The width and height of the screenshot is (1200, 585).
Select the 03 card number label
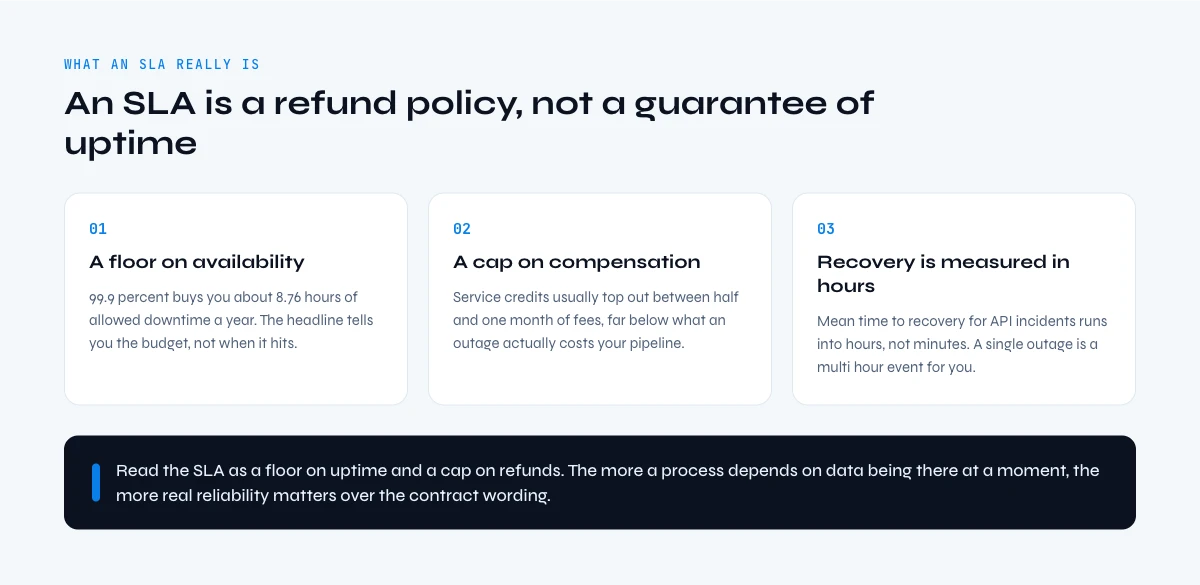click(x=826, y=229)
